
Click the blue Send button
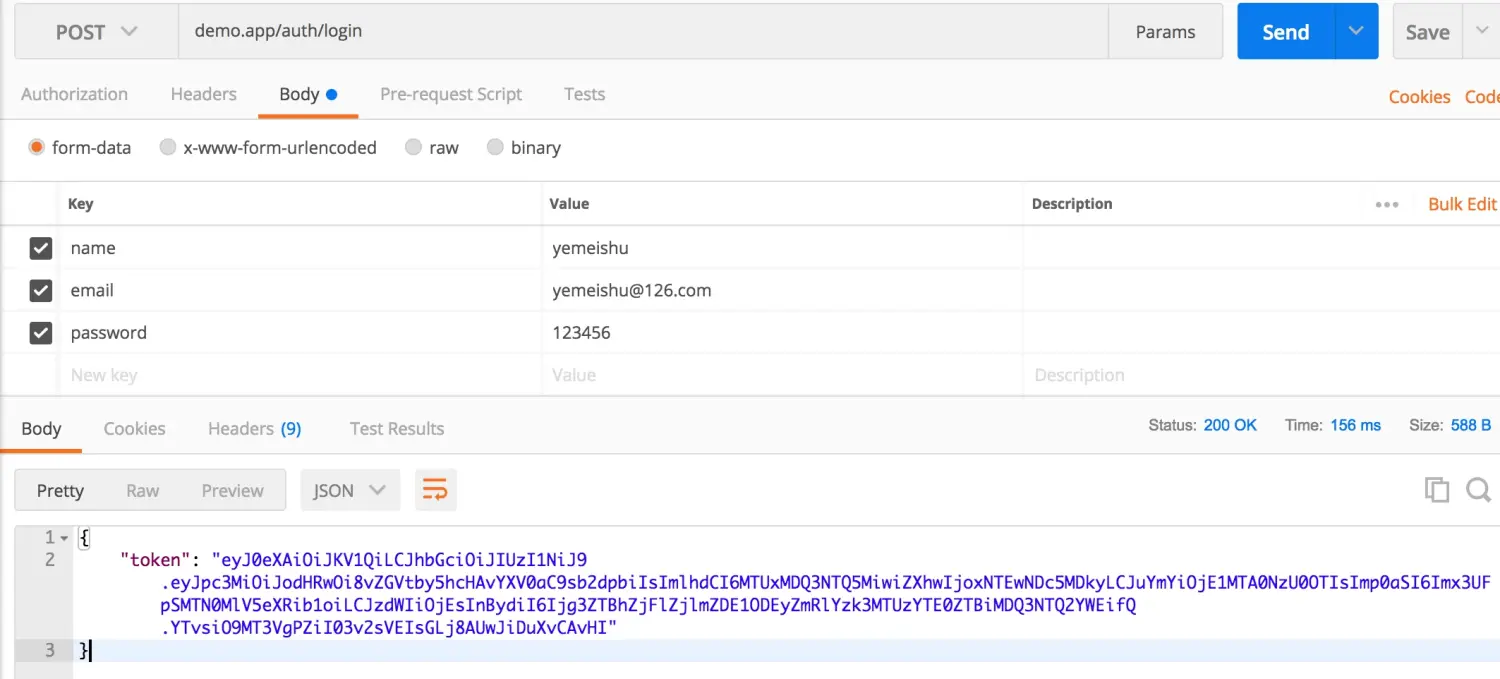coord(1285,32)
